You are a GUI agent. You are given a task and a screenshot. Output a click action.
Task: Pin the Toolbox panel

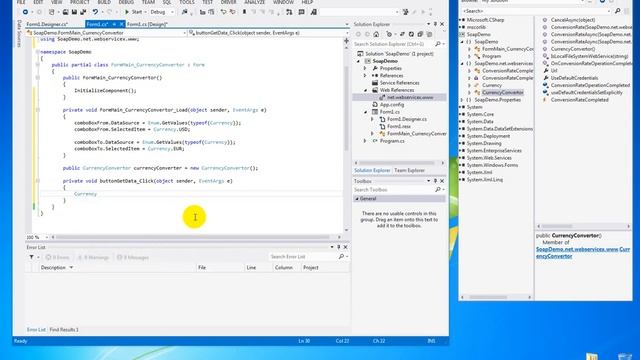435,181
